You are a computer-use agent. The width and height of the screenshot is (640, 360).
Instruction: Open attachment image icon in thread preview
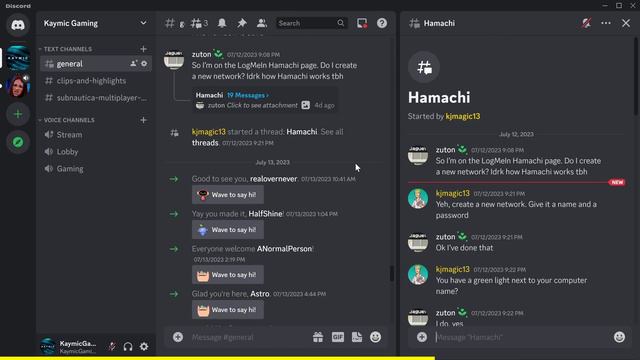(x=306, y=105)
